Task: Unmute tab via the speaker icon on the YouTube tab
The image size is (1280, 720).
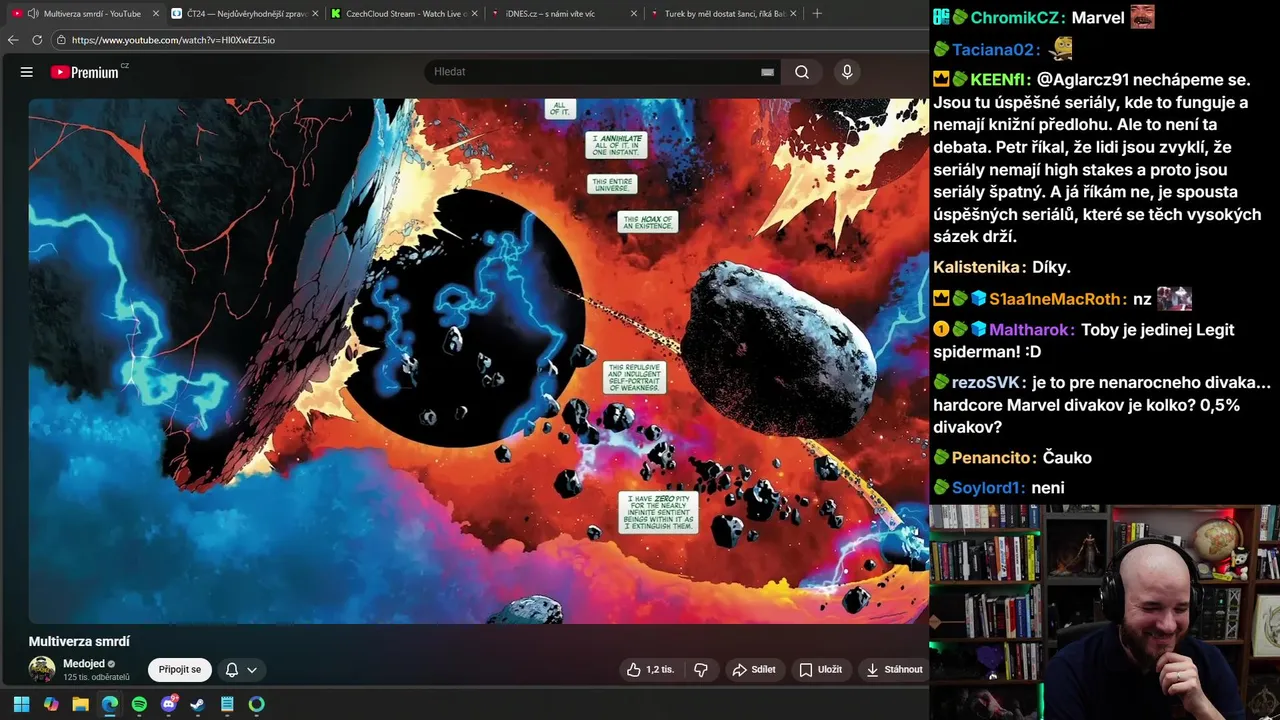Action: click(x=33, y=14)
